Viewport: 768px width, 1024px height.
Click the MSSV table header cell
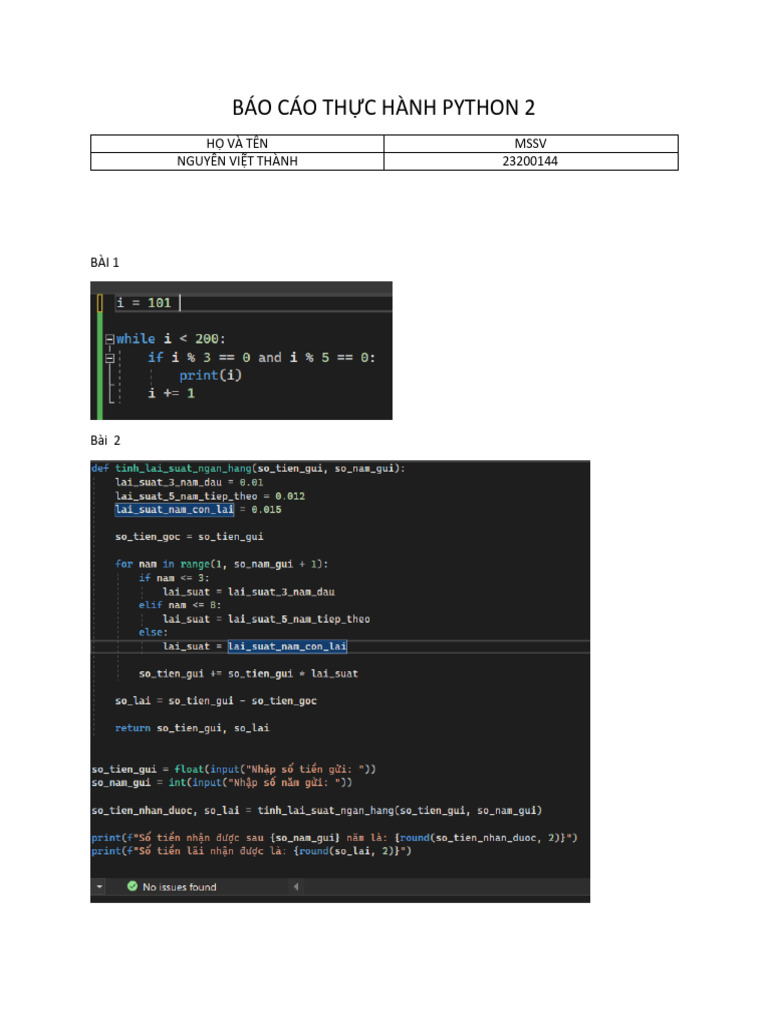pyautogui.click(x=531, y=144)
